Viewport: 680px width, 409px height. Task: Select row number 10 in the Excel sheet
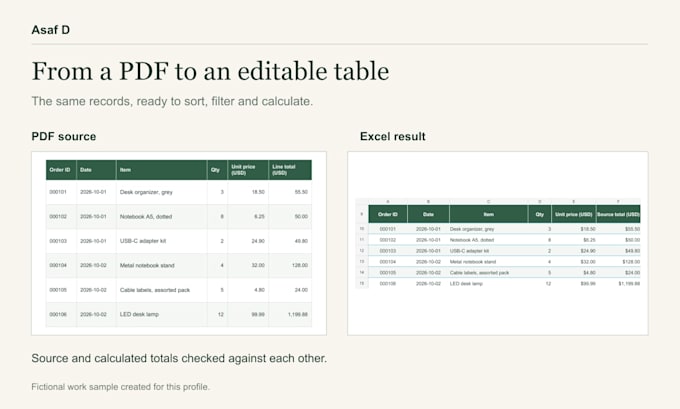pos(362,229)
